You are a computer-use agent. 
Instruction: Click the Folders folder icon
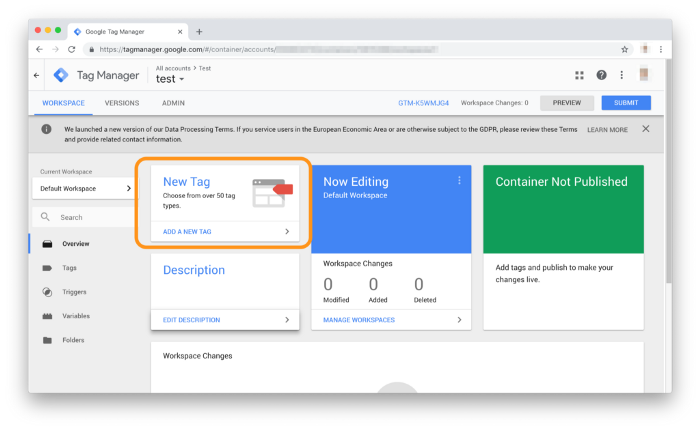coord(47,340)
